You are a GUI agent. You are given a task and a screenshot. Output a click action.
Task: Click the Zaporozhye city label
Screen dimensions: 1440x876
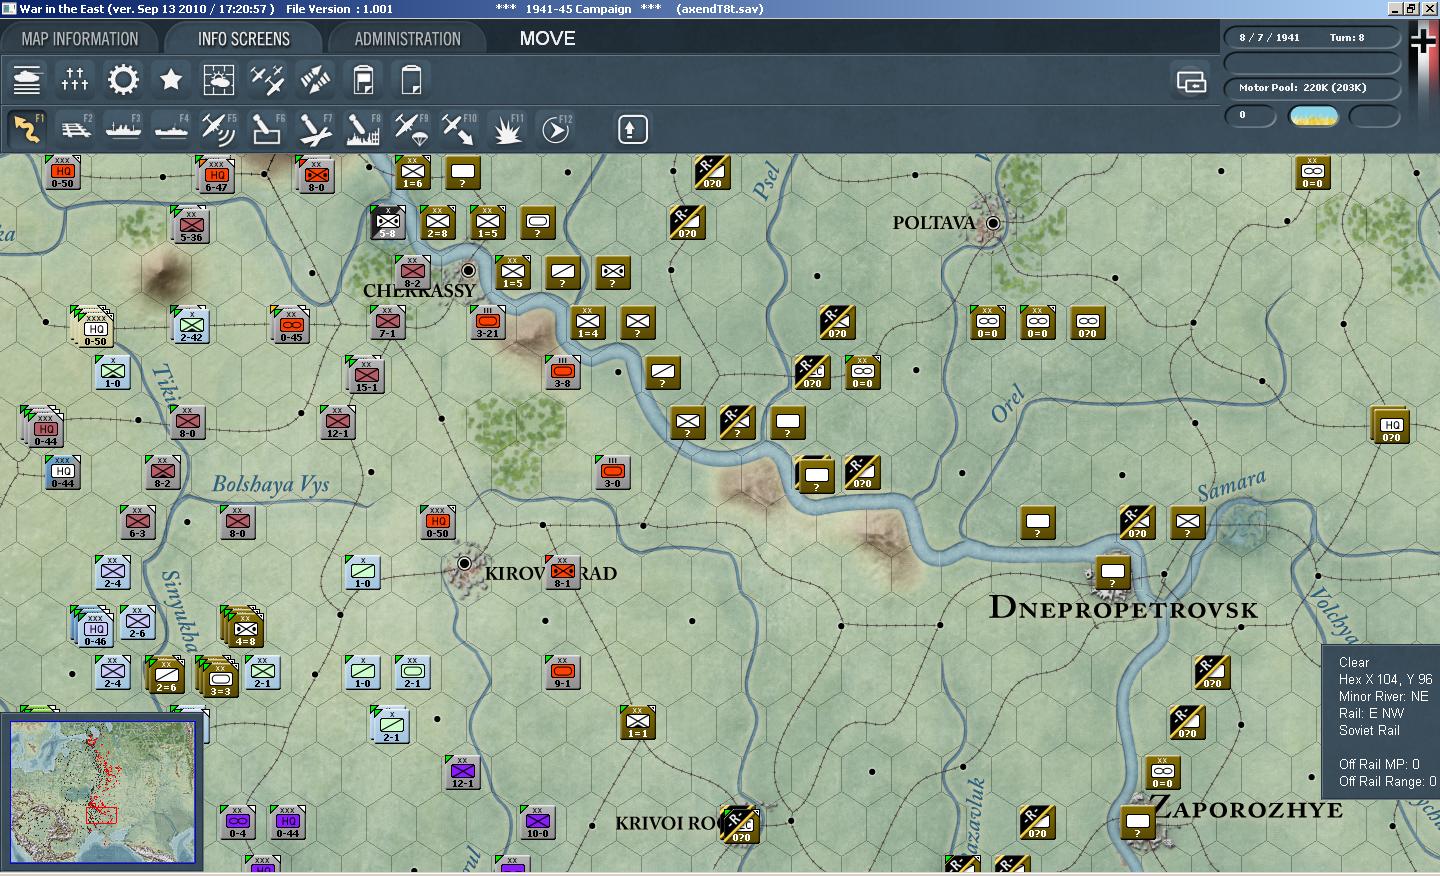1248,808
